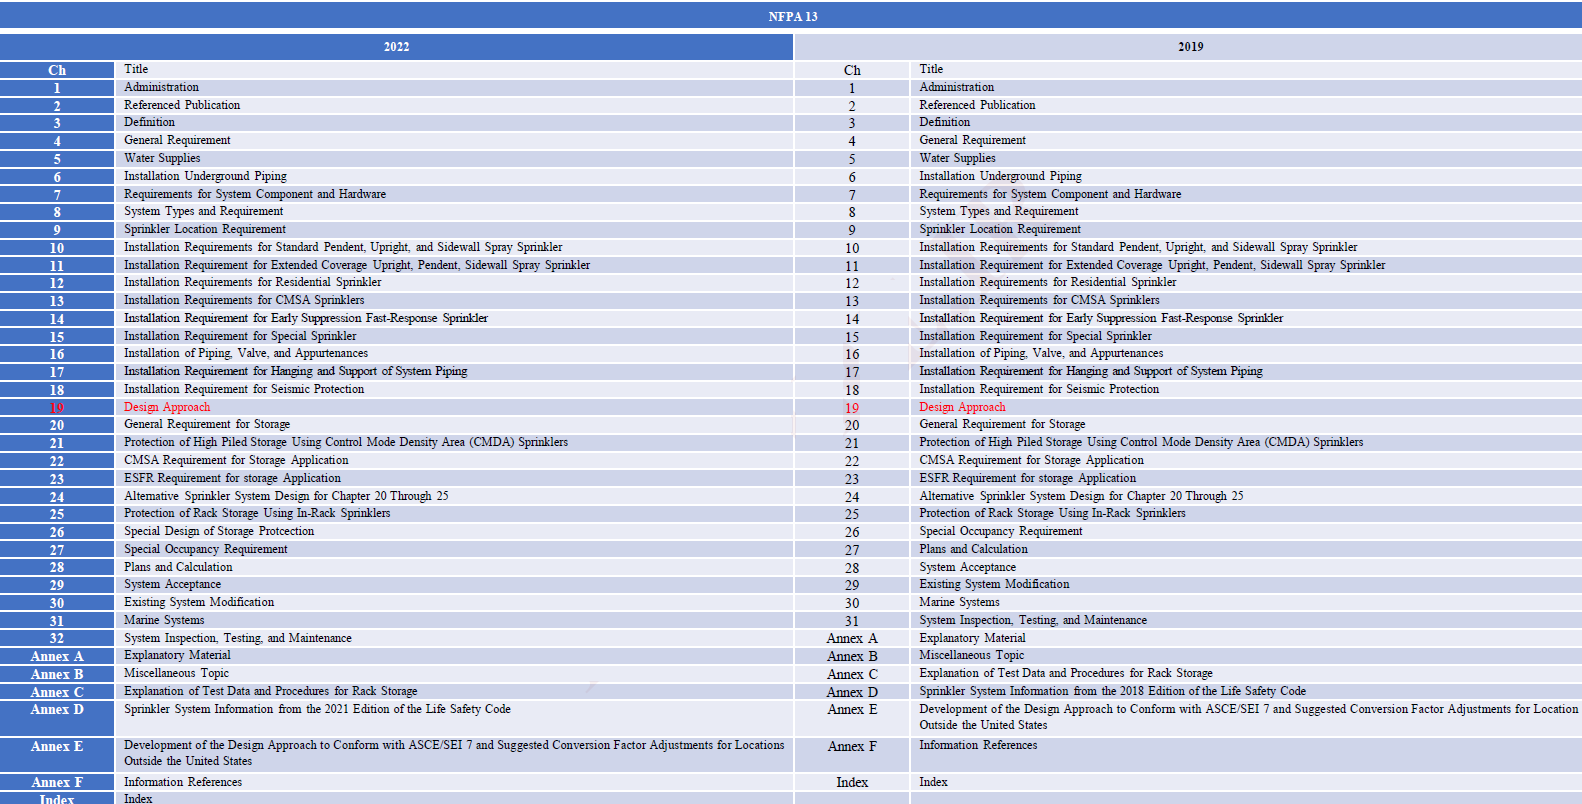
Task: Click chapter 32 number cell in 2022 column
Action: (x=57, y=638)
